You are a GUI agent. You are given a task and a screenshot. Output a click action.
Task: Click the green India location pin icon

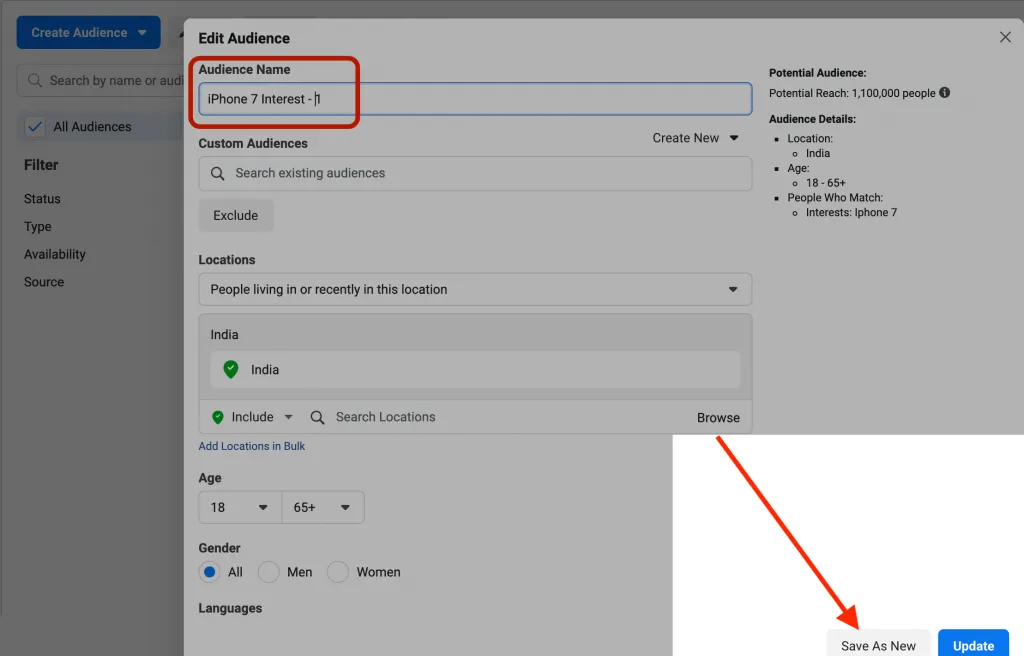[231, 369]
